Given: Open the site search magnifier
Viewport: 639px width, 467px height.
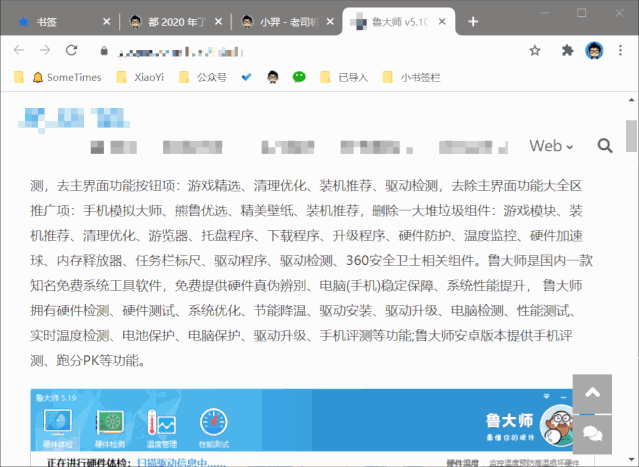Looking at the screenshot, I should tap(605, 145).
